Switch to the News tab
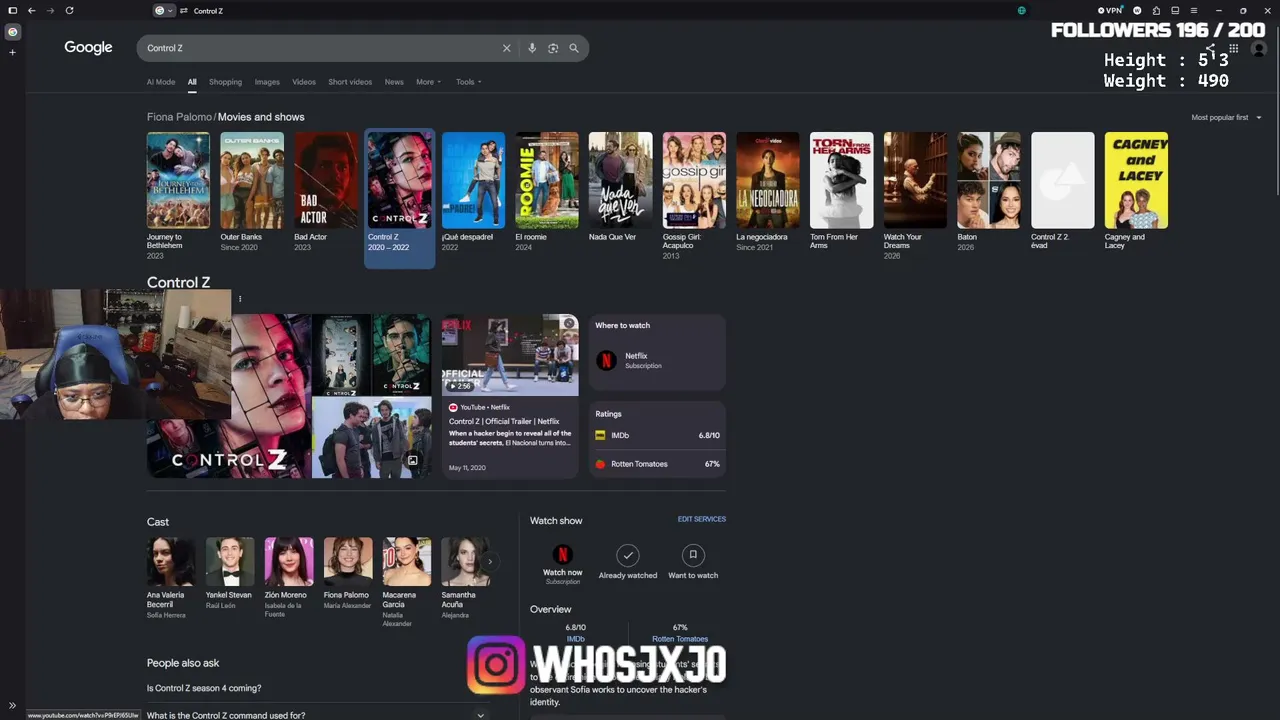1280x720 pixels. click(x=394, y=82)
